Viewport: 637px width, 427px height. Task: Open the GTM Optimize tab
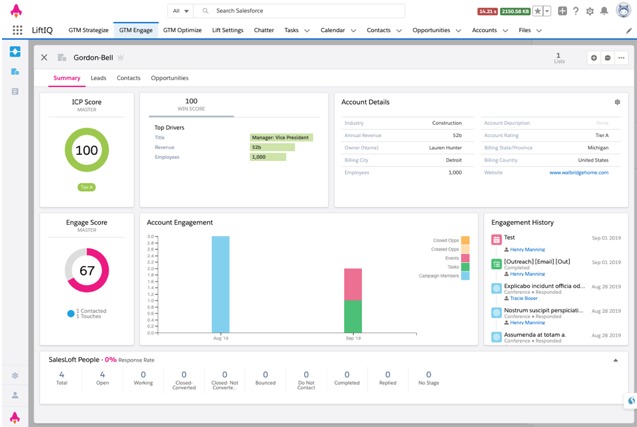coord(182,30)
